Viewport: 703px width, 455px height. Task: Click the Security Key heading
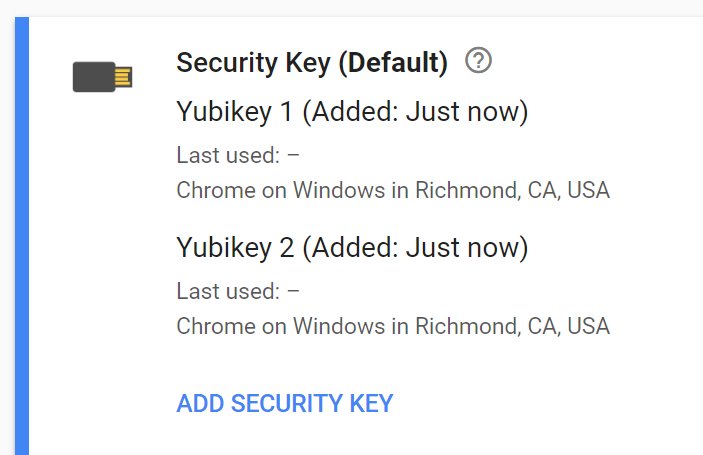[254, 63]
